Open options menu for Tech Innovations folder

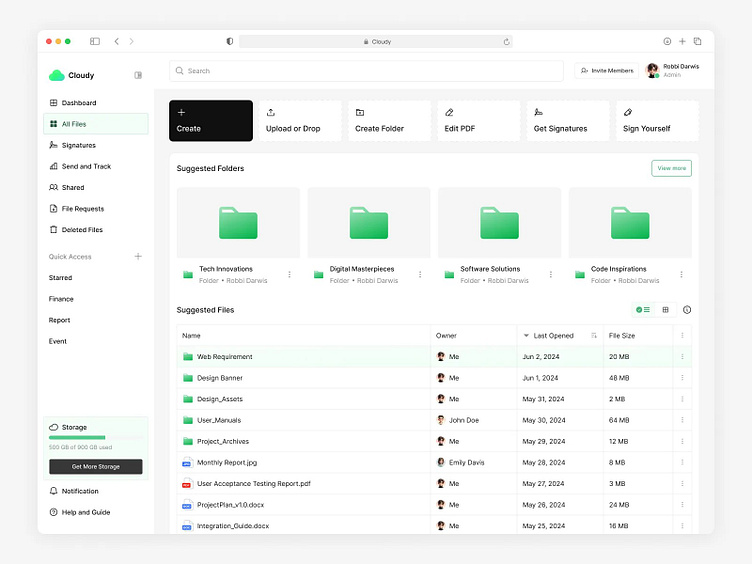click(290, 274)
